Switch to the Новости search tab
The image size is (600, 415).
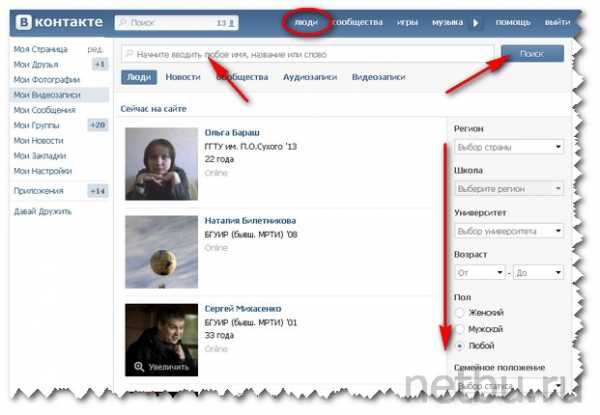183,77
